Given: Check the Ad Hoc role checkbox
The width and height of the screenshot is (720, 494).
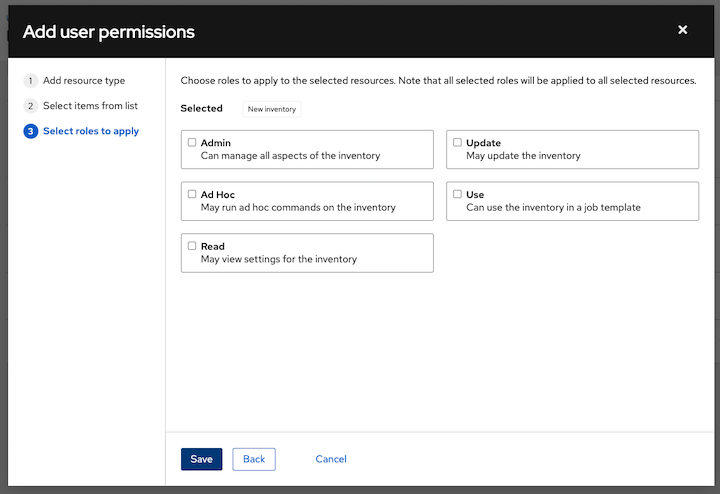Looking at the screenshot, I should pyautogui.click(x=192, y=194).
